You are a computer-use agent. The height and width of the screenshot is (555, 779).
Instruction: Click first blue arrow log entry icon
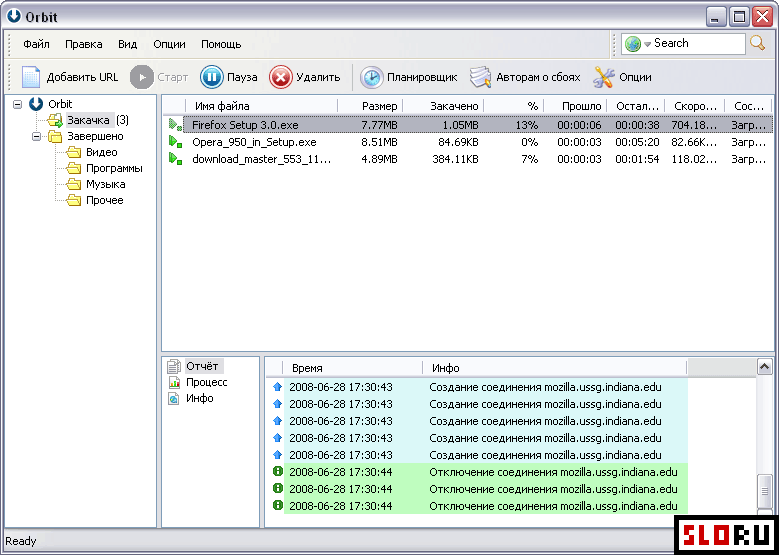coord(278,387)
